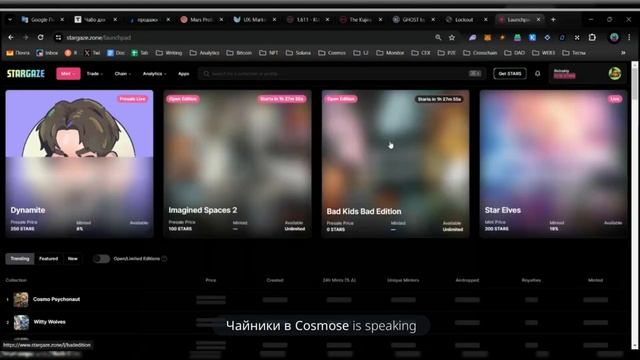Click the Stargaze logo

coord(26,73)
